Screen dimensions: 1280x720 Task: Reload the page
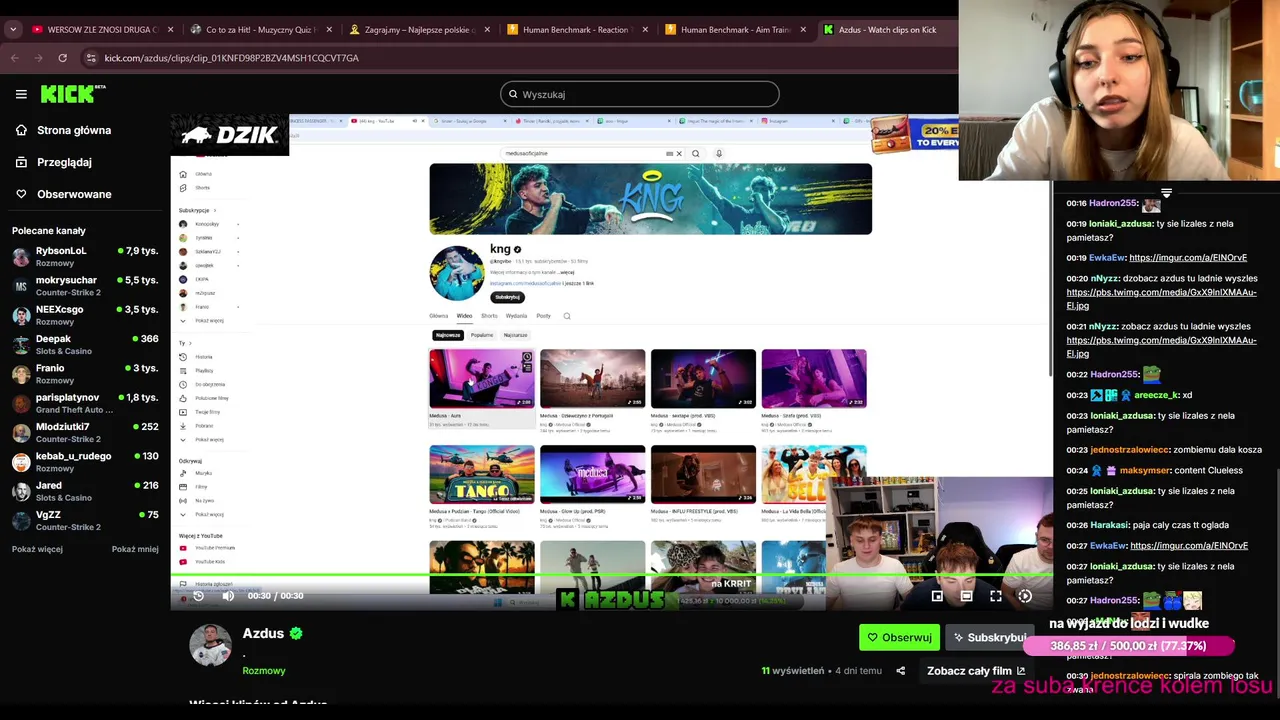(x=62, y=58)
